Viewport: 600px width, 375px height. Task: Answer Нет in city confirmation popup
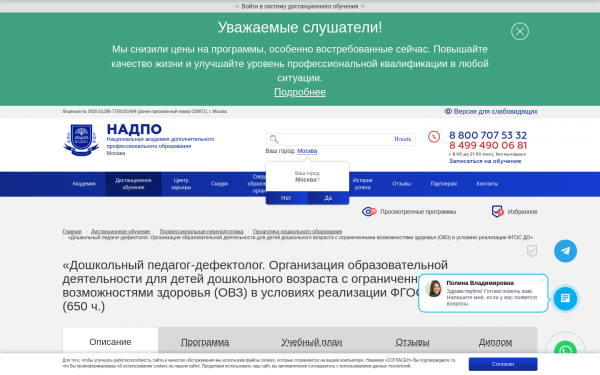coord(286,198)
